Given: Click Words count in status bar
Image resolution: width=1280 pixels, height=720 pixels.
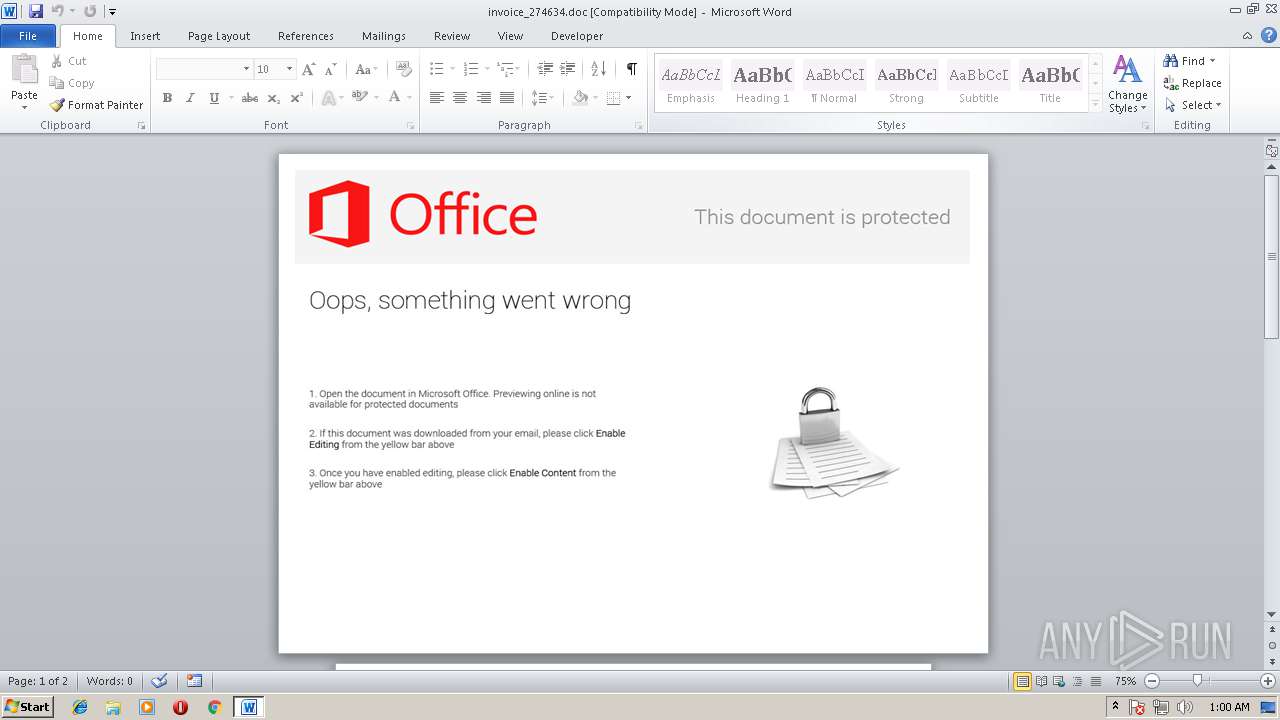Looking at the screenshot, I should 109,681.
